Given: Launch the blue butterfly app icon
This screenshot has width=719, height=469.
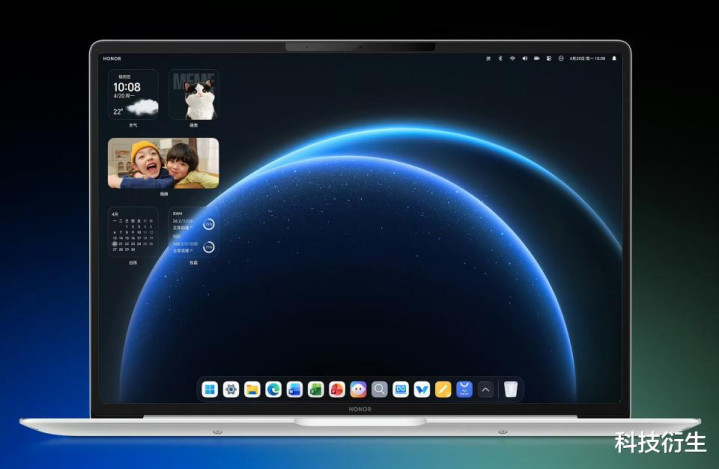Looking at the screenshot, I should 422,390.
